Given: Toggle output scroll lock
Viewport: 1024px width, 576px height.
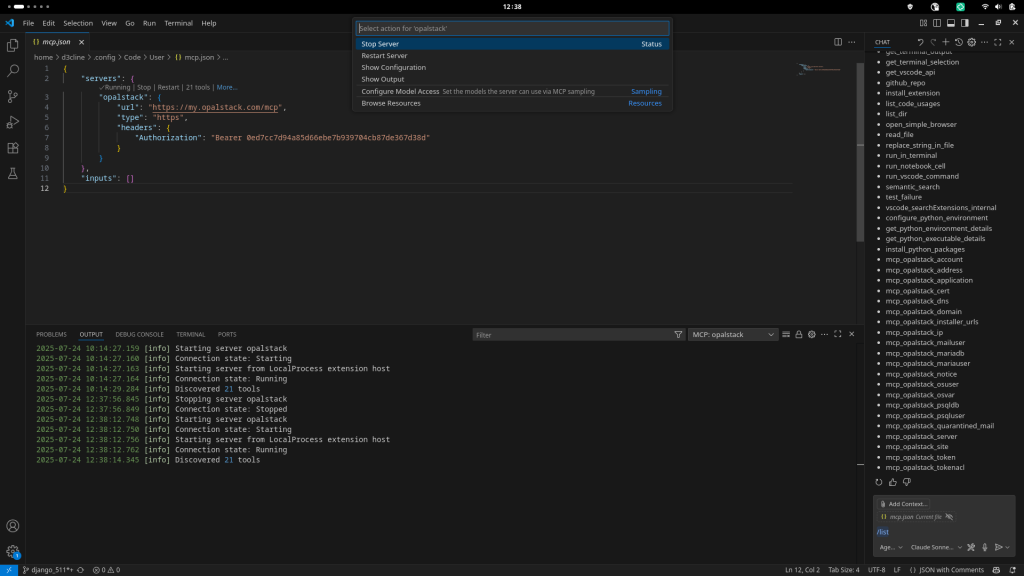Looking at the screenshot, I should [x=799, y=334].
